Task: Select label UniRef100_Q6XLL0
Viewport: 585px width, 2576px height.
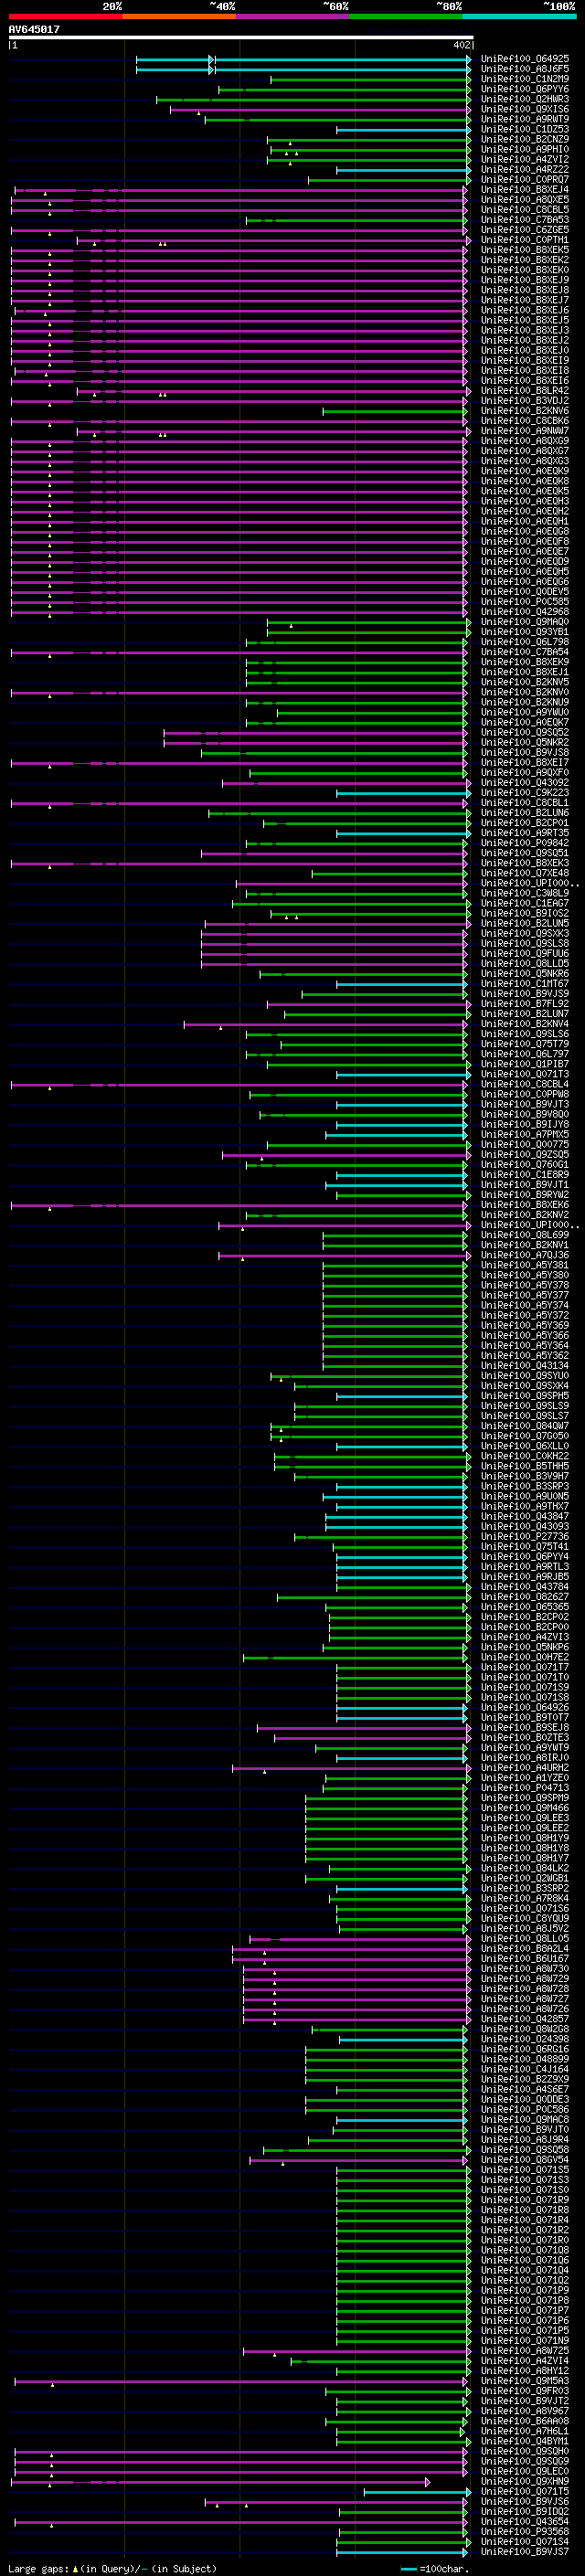Action: point(525,1446)
